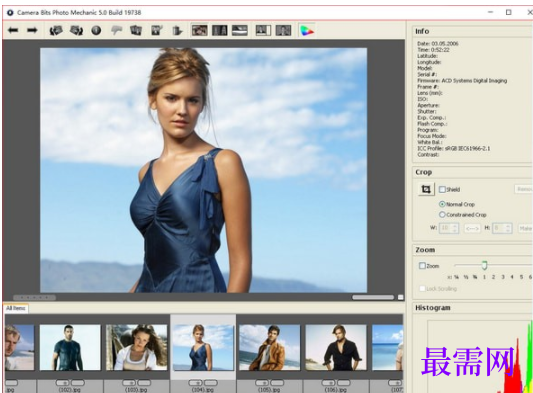Toggle the Lock Scrolling checkbox
Viewport: 533px width, 393px height.
(x=422, y=289)
